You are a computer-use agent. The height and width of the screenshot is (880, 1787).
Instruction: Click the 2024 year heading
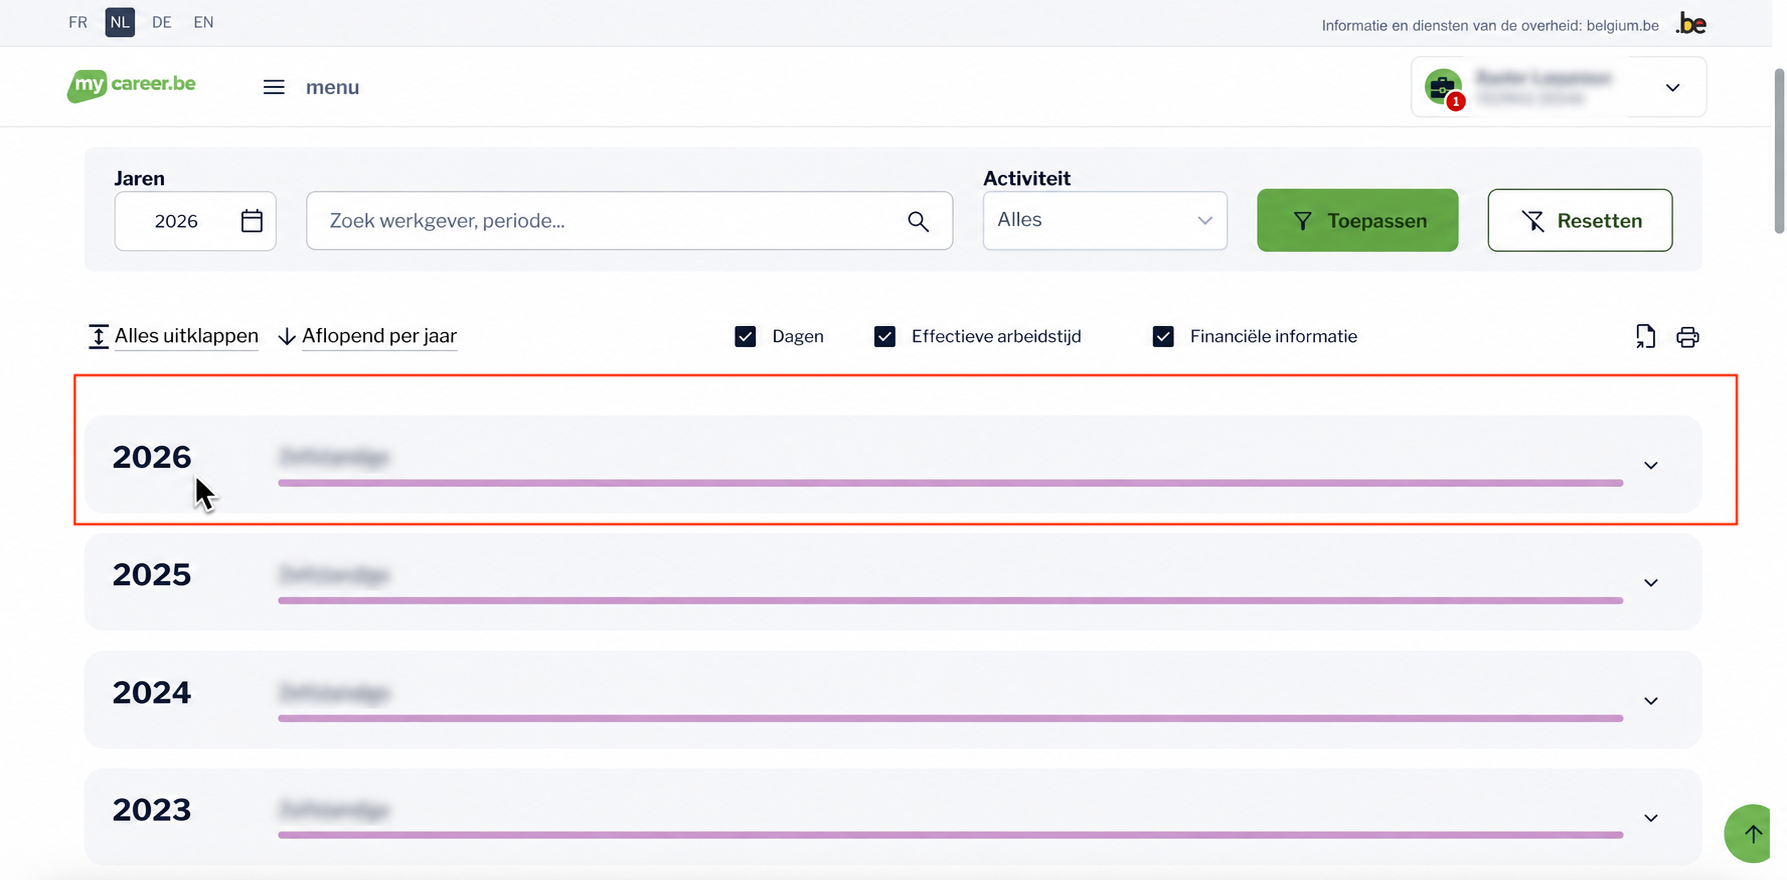(x=151, y=693)
